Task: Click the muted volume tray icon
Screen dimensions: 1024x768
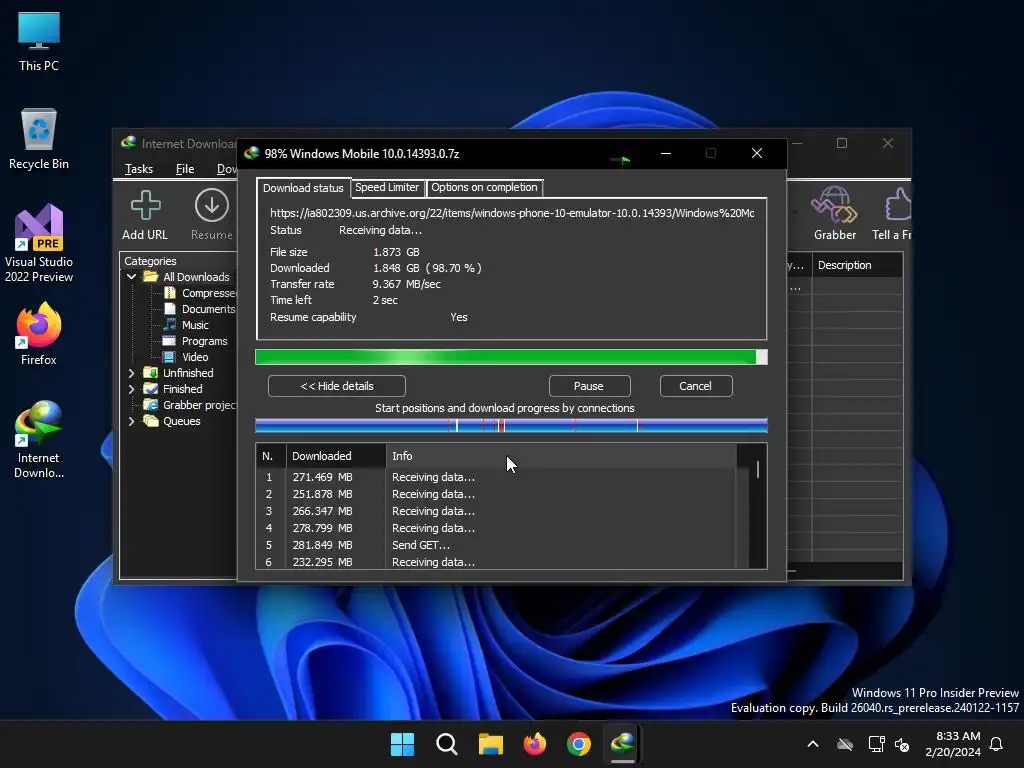Action: coord(903,744)
